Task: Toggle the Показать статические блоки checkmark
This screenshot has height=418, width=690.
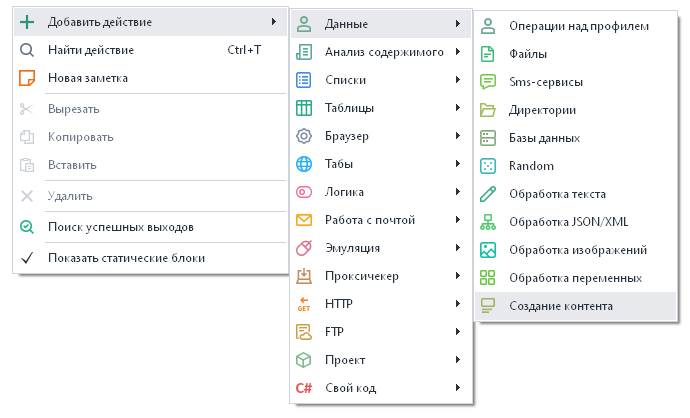Action: 27,258
